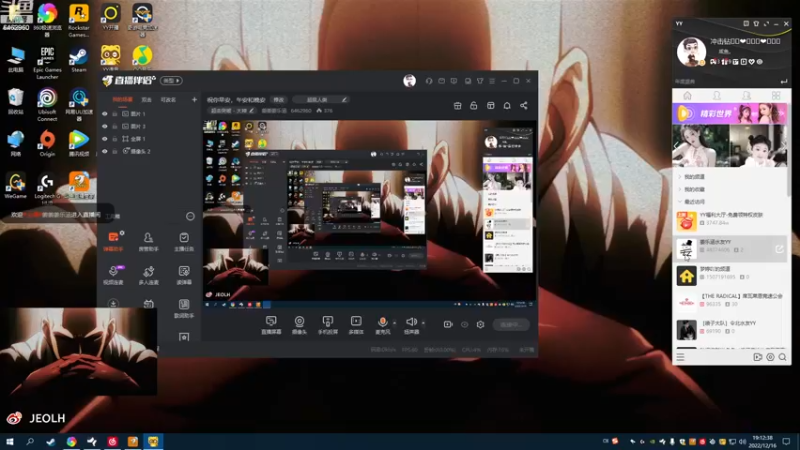Open notifications bell in 直播伴侣
Viewport: 800px width, 450px height.
(507, 106)
